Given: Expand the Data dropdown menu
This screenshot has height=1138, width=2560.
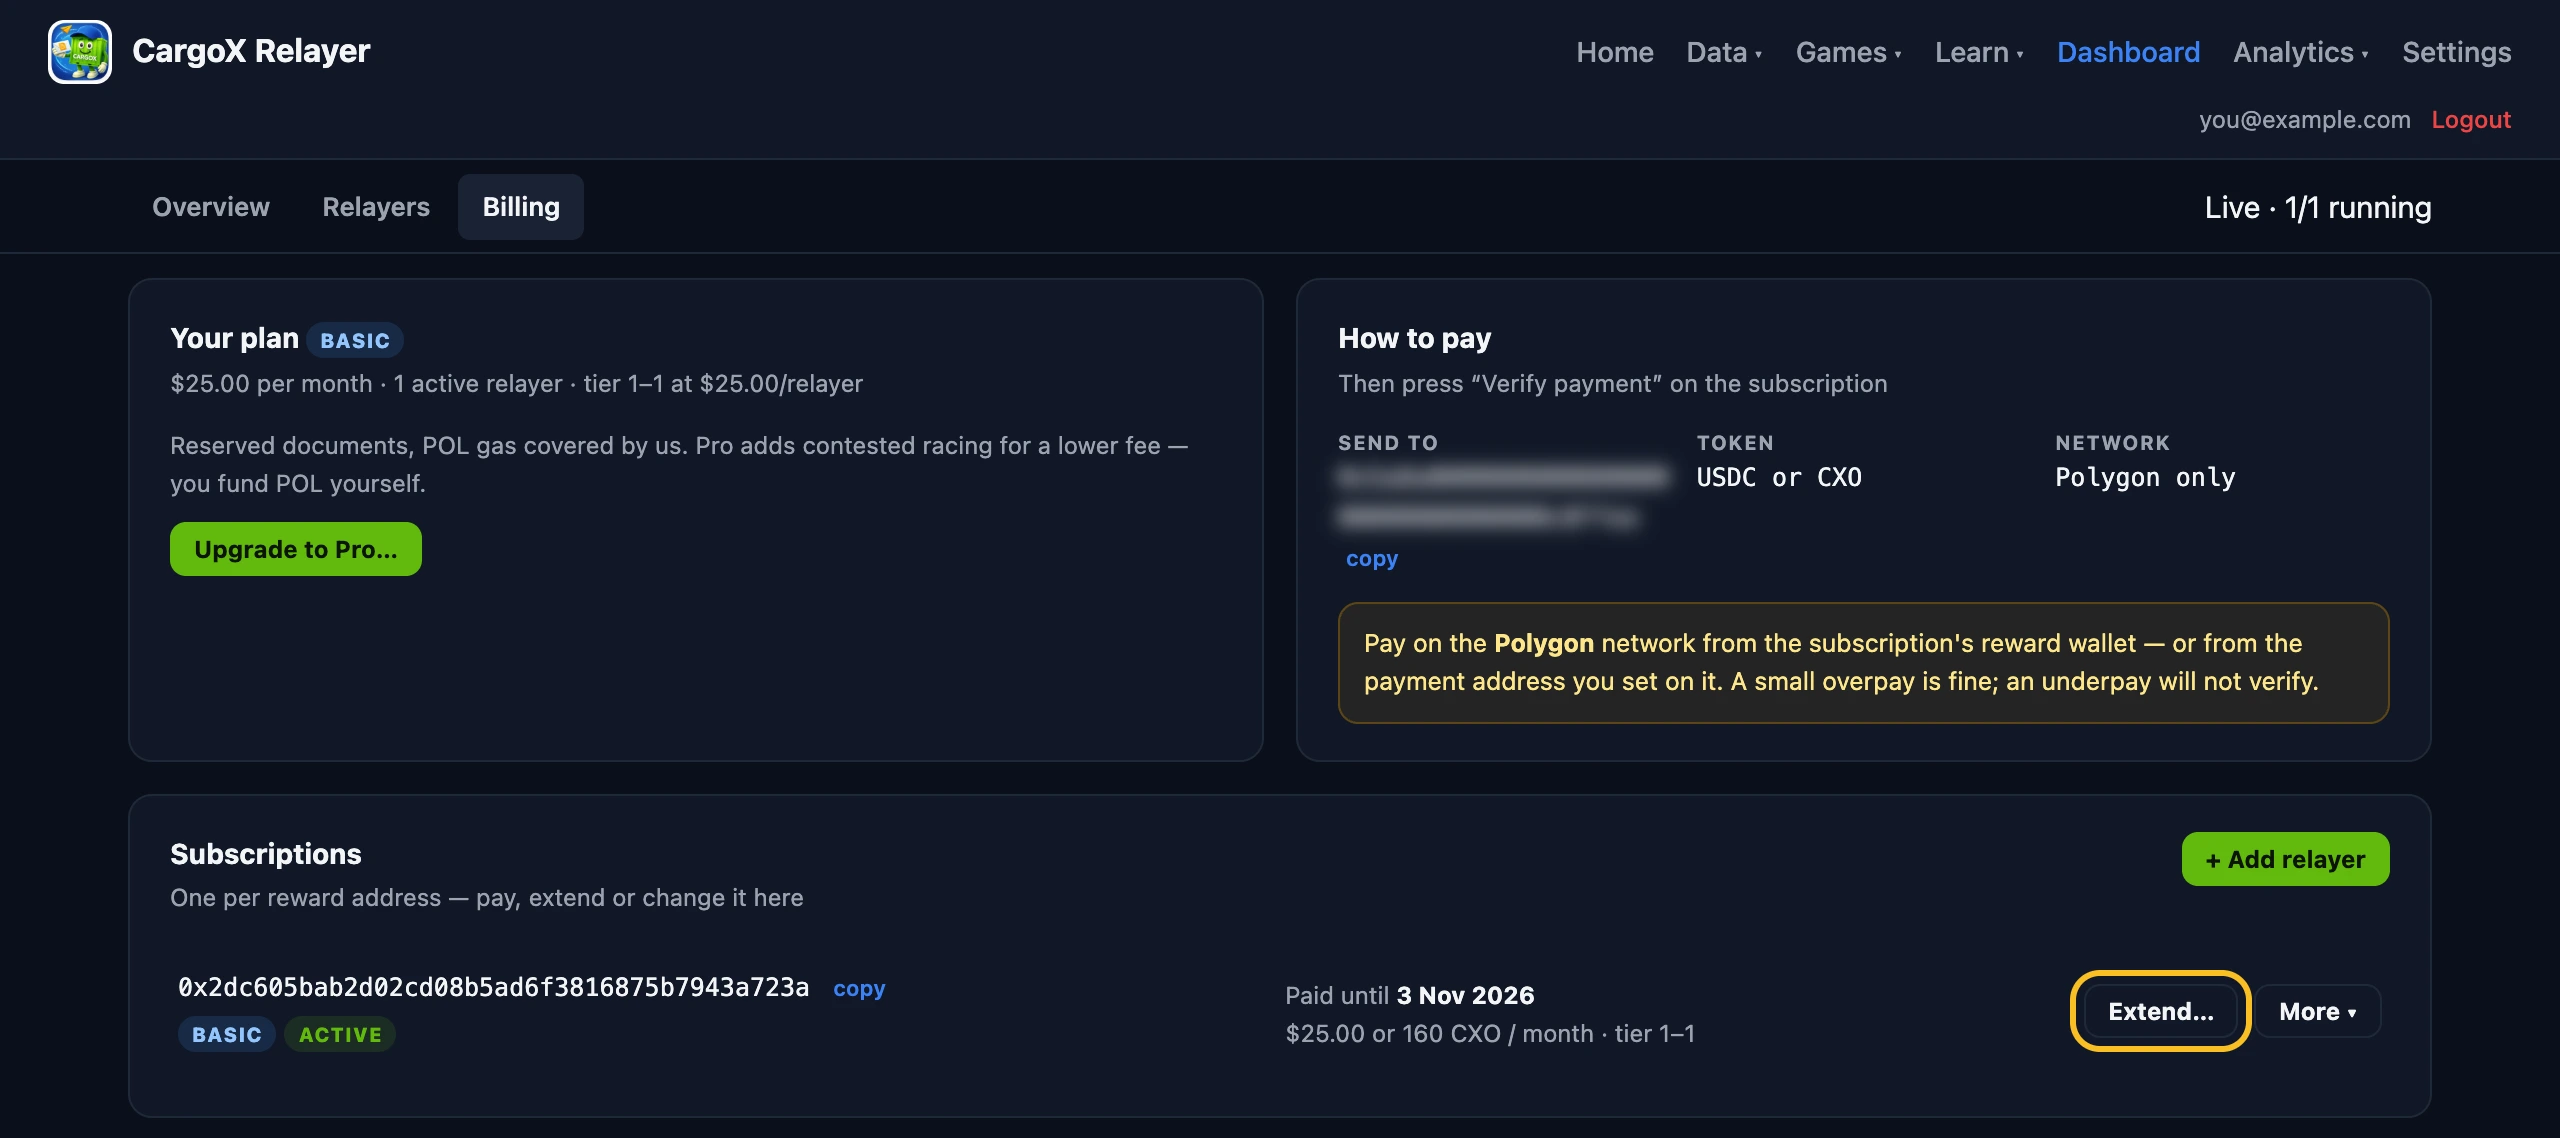Looking at the screenshot, I should click(1724, 52).
